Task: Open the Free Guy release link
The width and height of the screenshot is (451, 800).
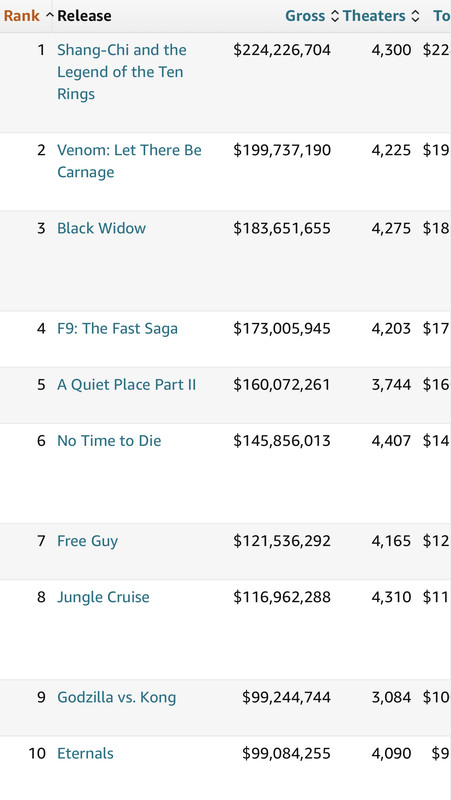Action: (88, 541)
